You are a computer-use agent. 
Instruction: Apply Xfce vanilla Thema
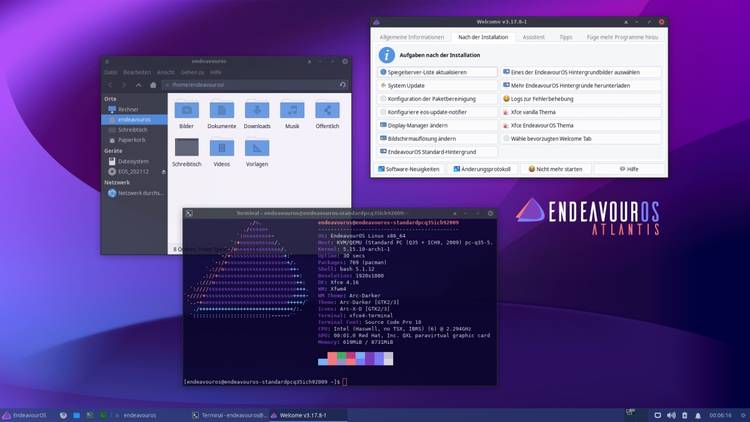(581, 112)
